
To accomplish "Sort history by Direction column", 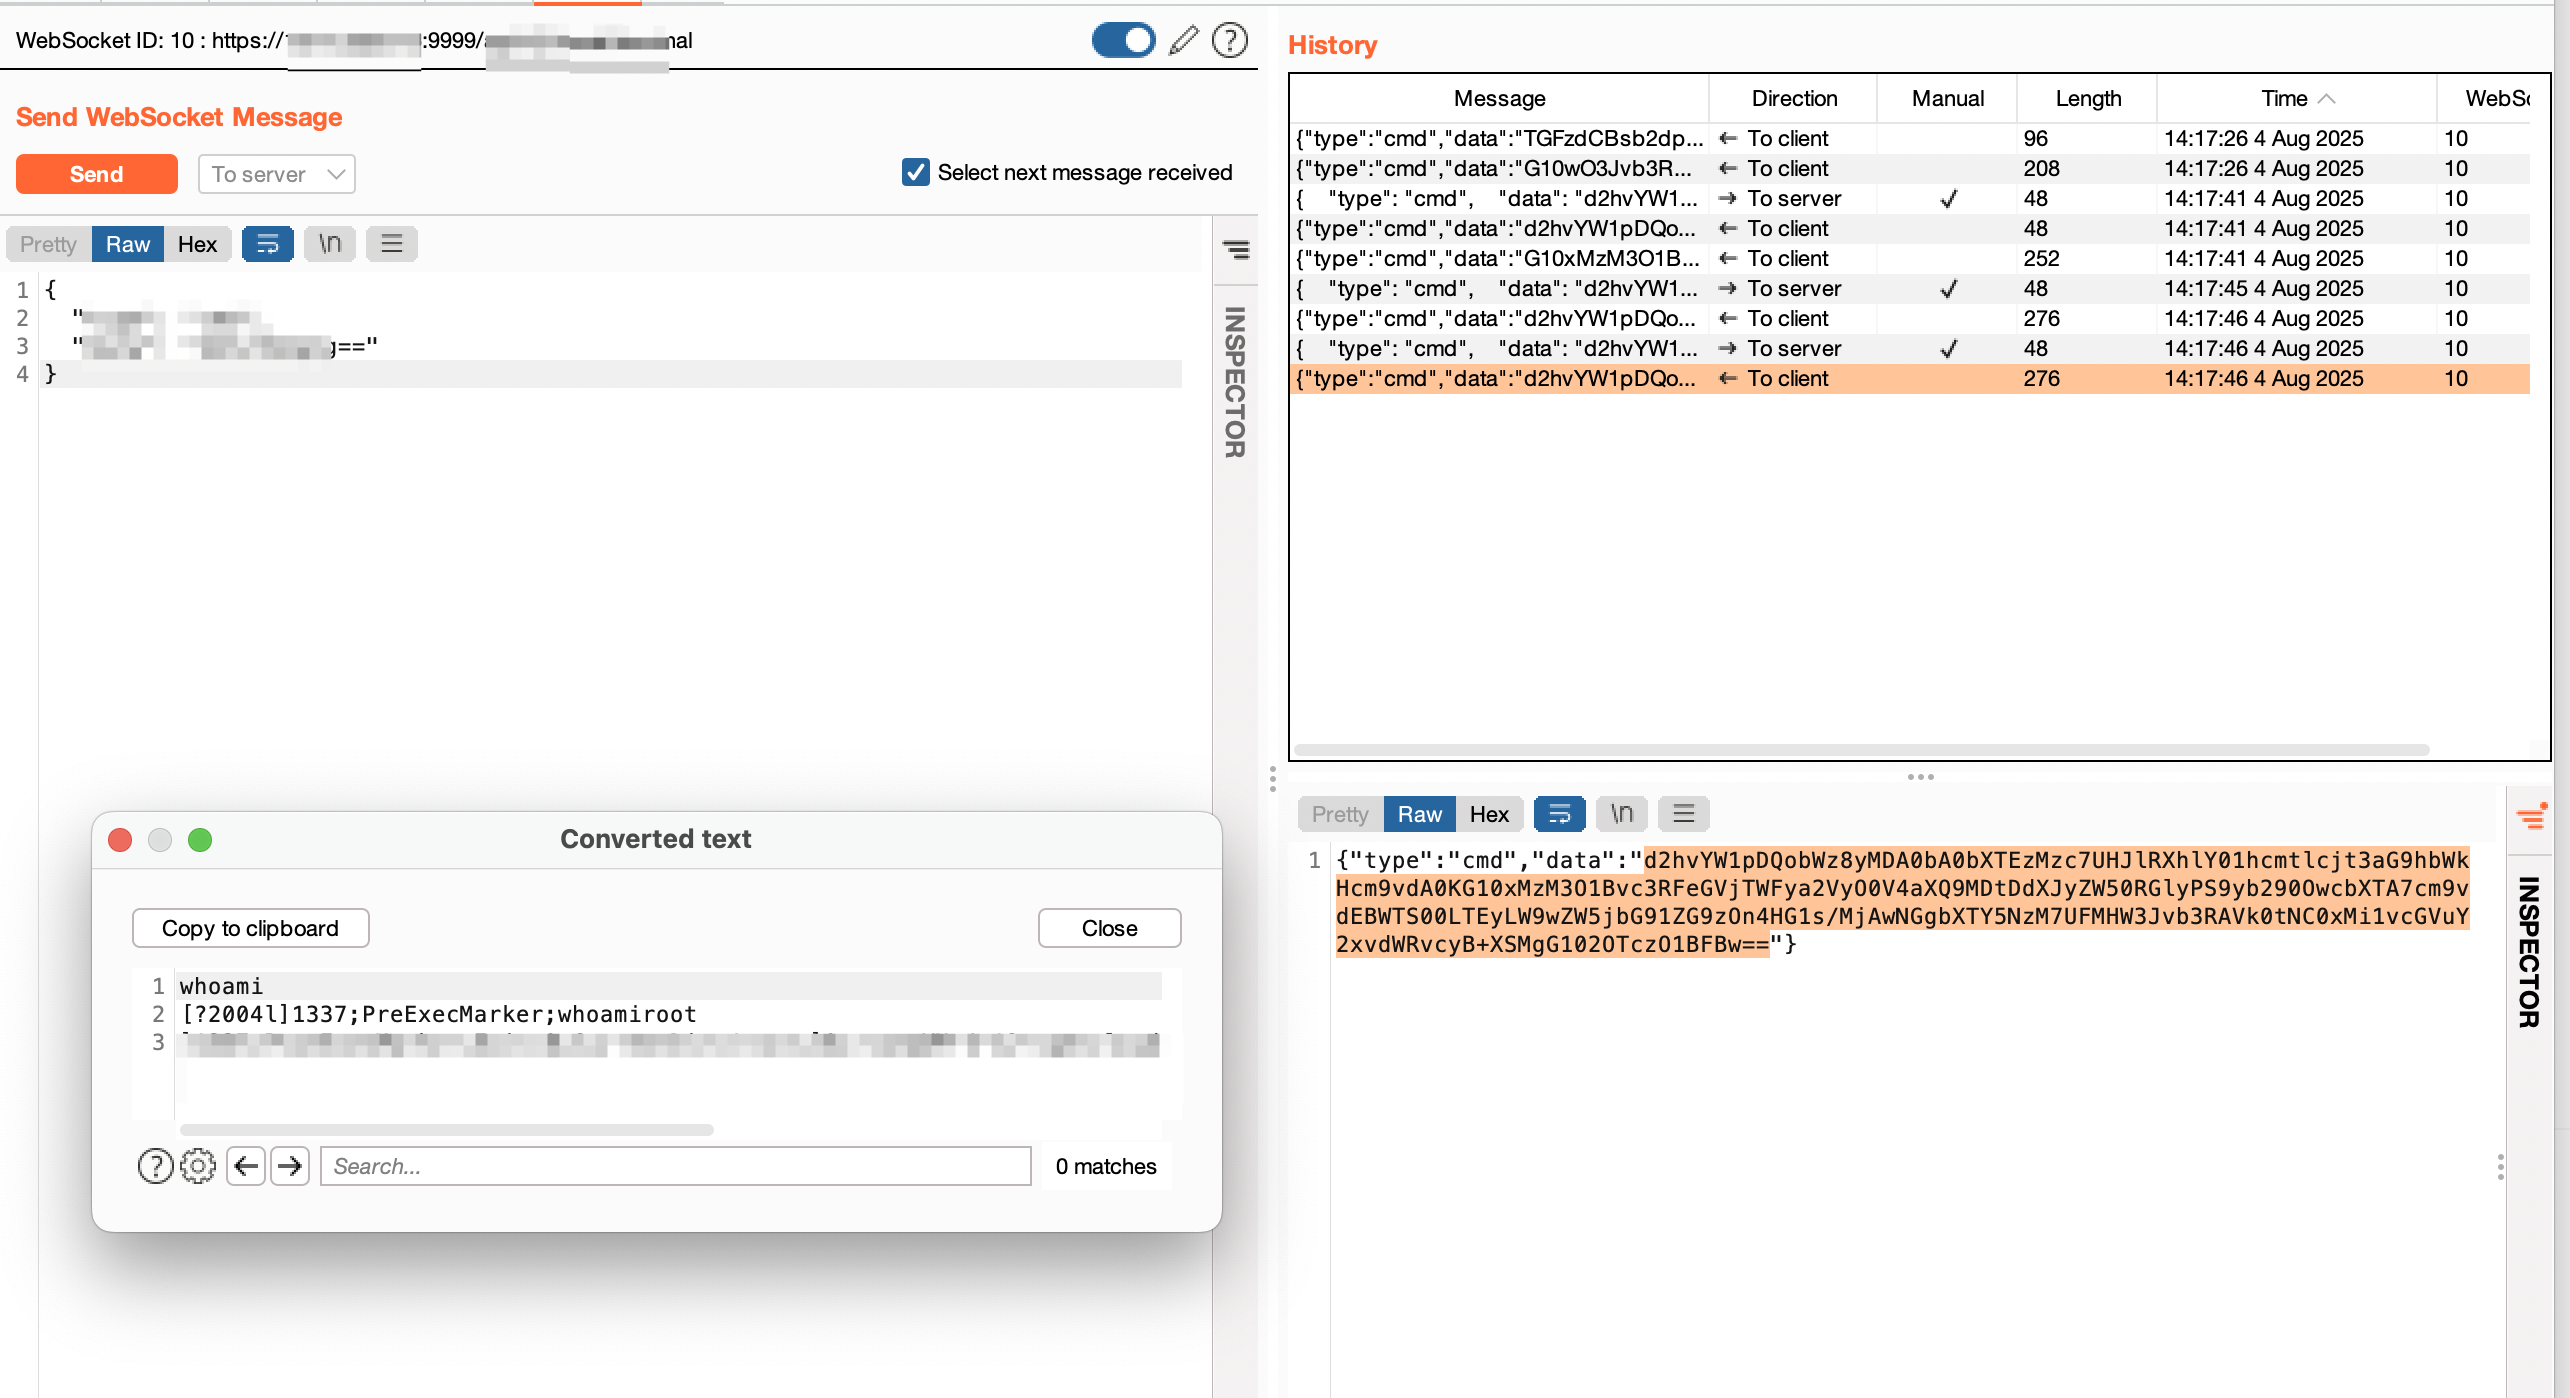I will tap(1794, 98).
